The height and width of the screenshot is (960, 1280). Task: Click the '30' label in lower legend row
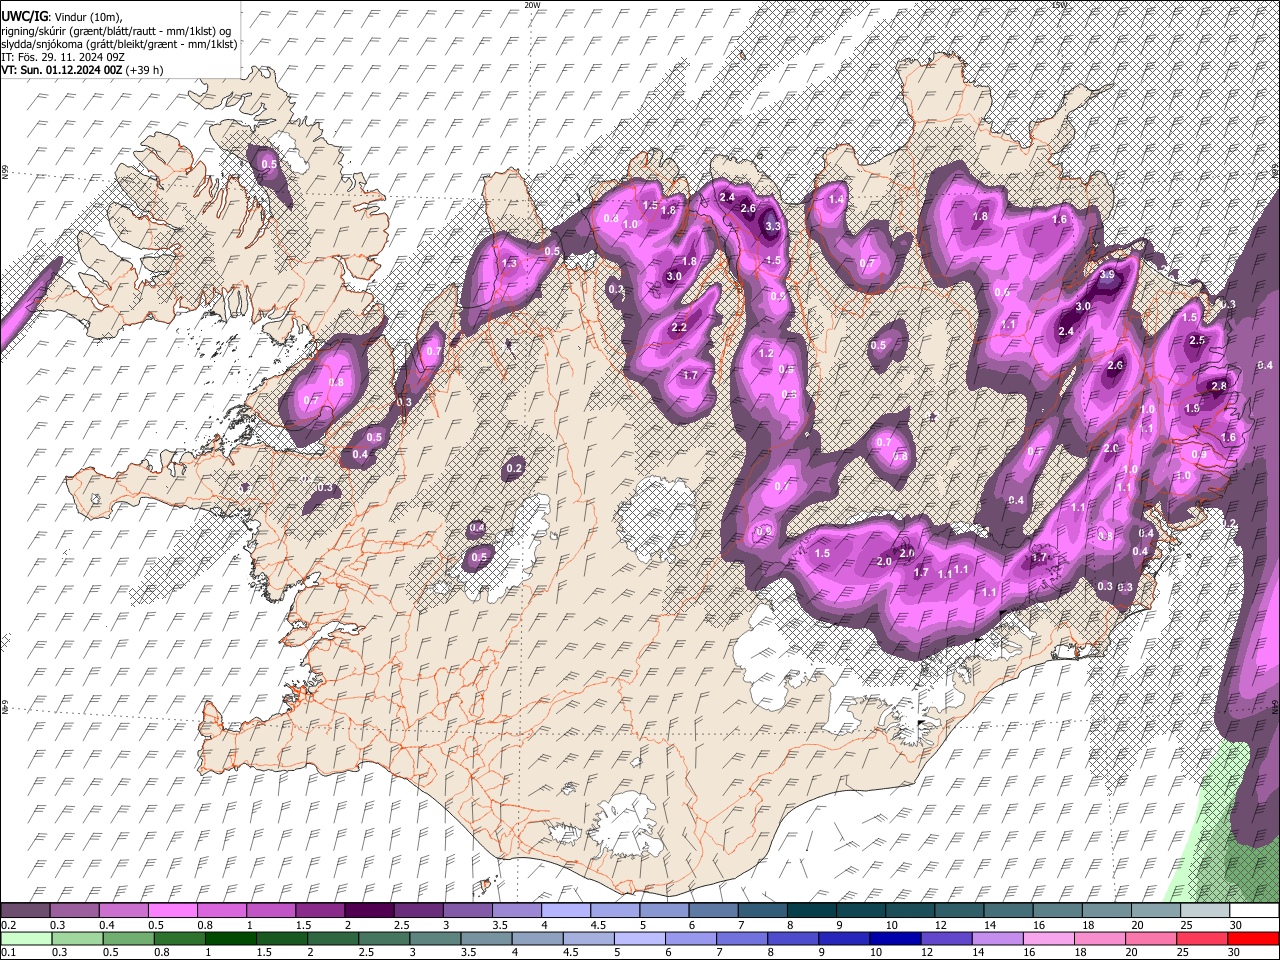tap(1236, 952)
